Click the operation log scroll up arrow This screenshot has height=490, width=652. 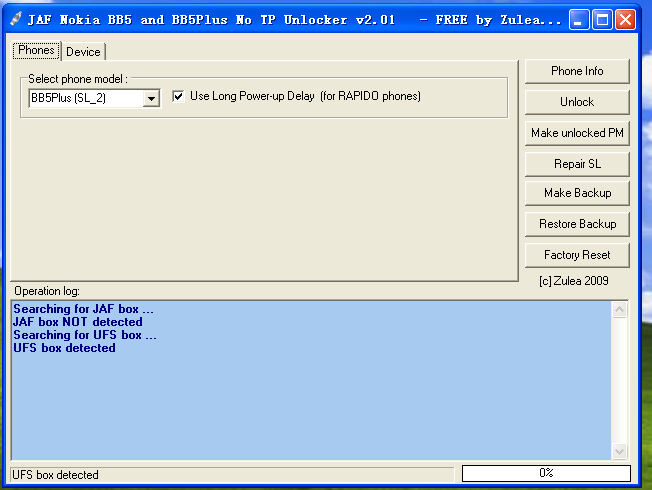[x=619, y=309]
